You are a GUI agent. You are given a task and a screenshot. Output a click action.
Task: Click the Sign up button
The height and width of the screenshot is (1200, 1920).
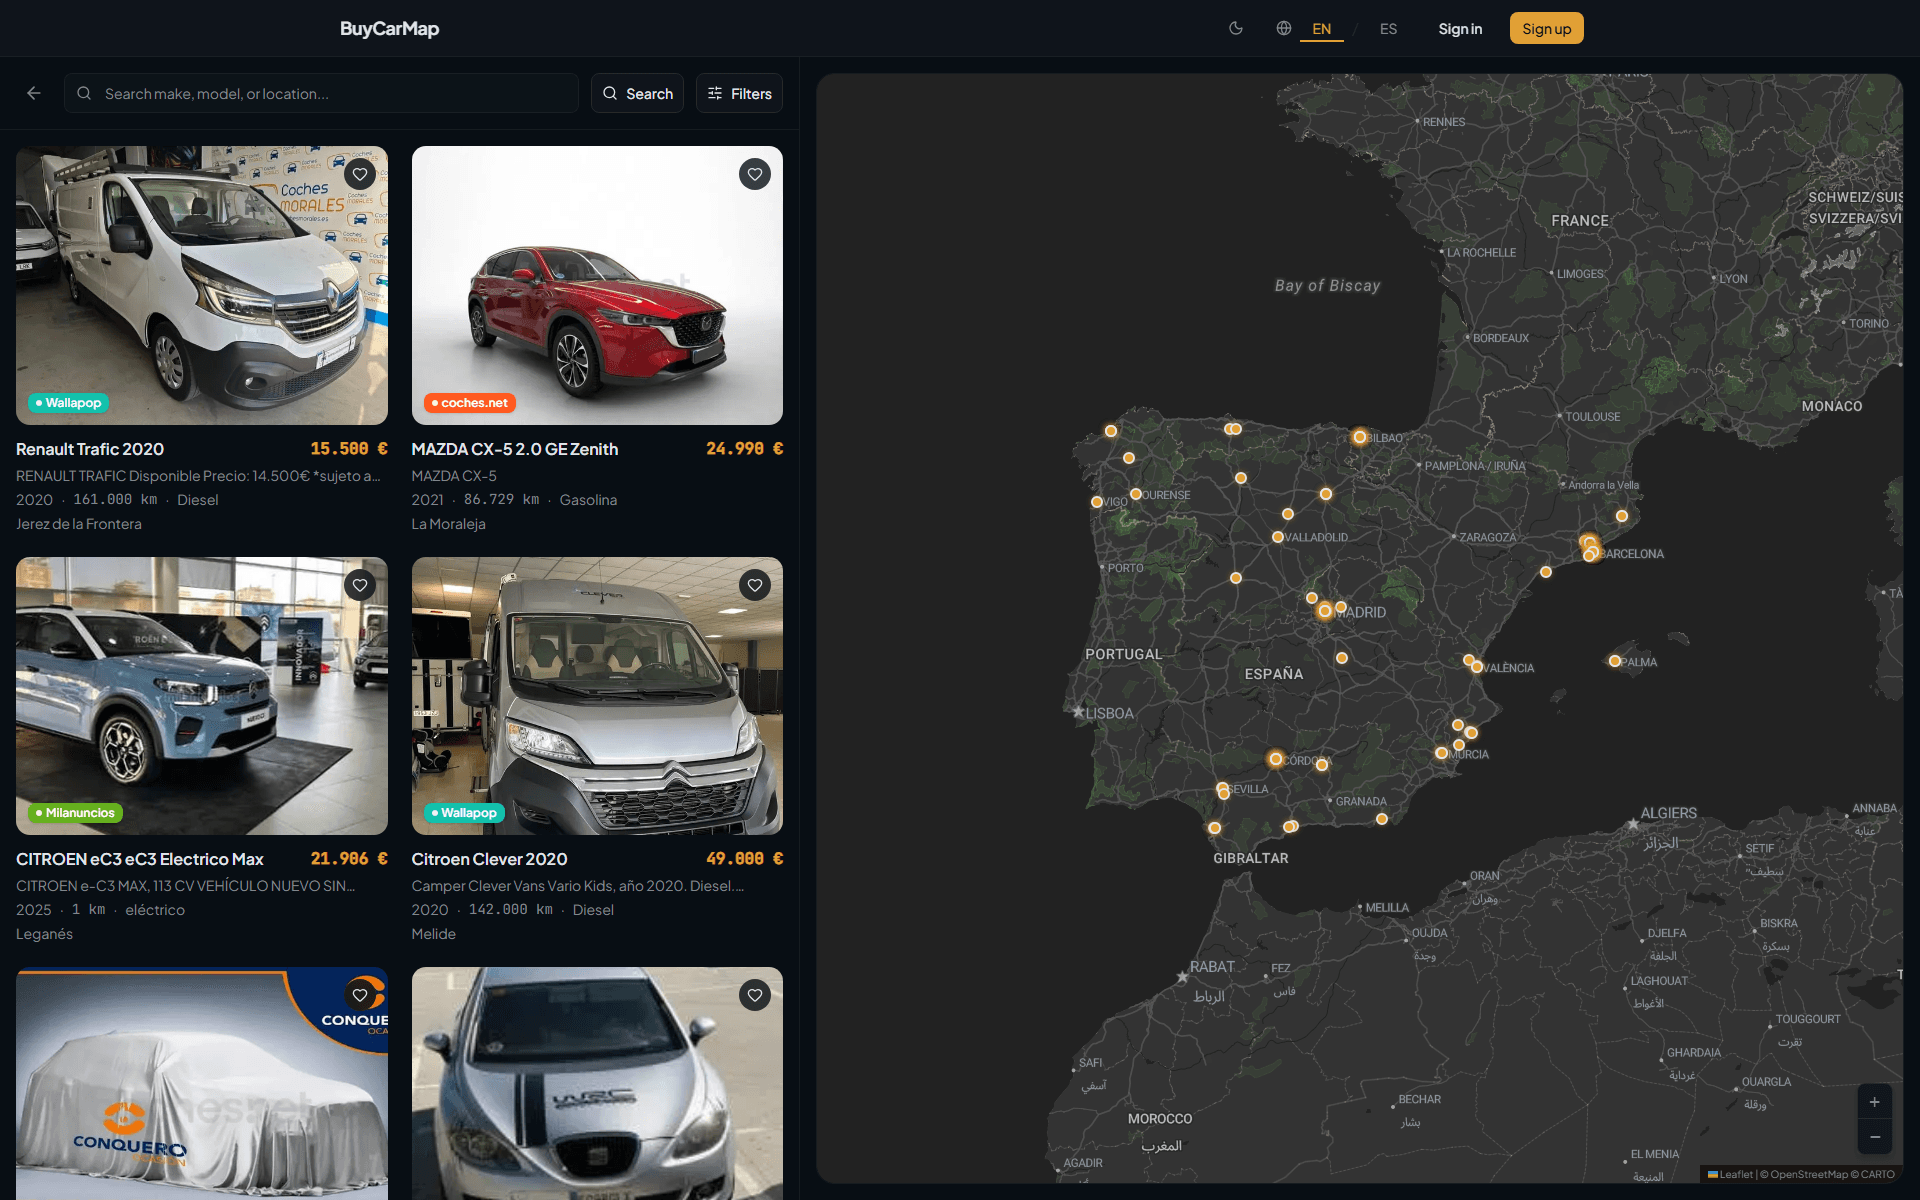tap(1546, 29)
